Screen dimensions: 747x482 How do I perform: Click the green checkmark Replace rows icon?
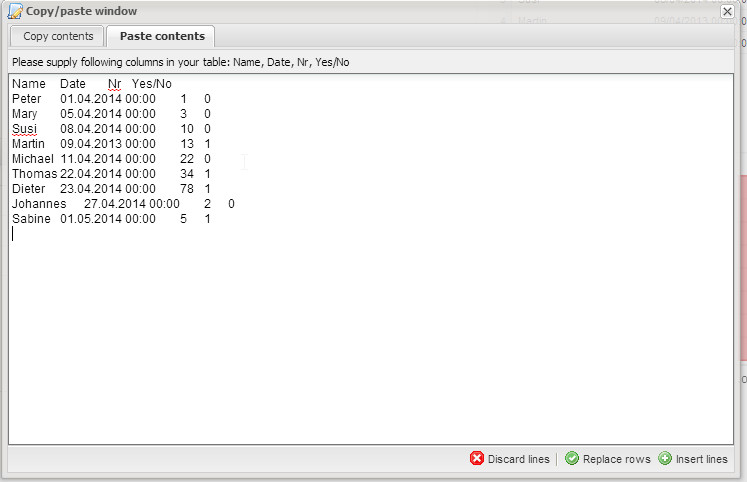[572, 458]
